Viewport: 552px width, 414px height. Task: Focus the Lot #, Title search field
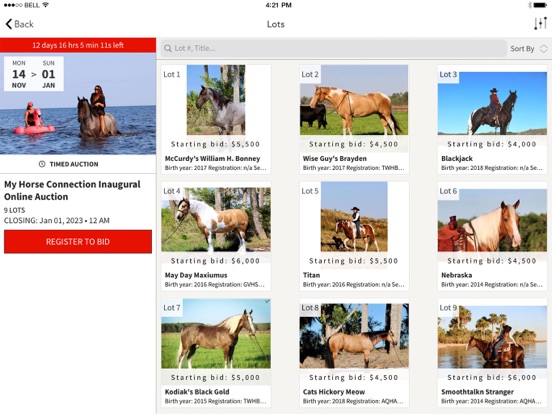click(x=333, y=48)
